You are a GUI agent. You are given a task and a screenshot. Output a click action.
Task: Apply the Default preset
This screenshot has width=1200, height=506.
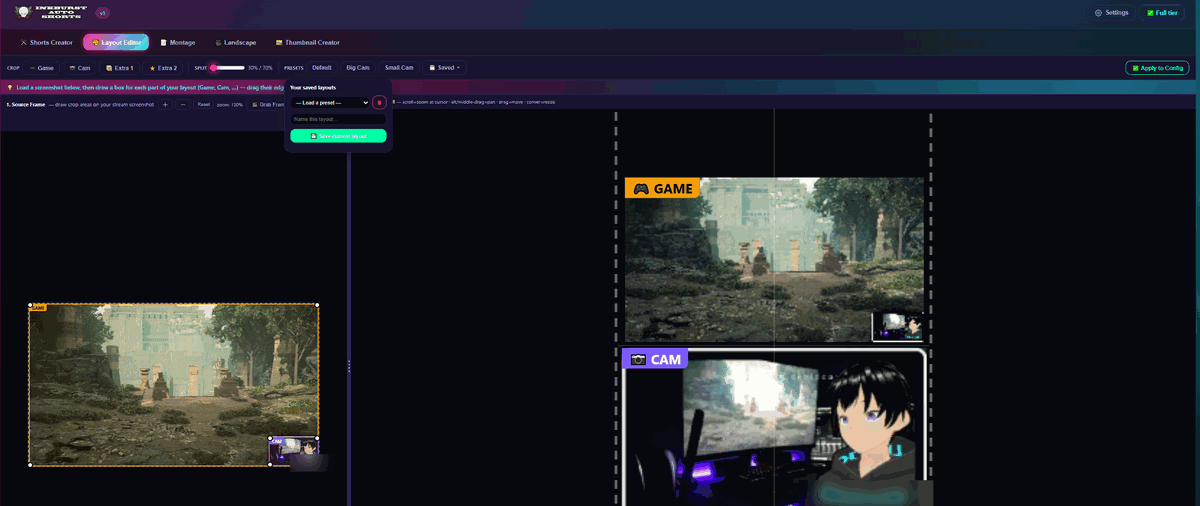coord(322,68)
